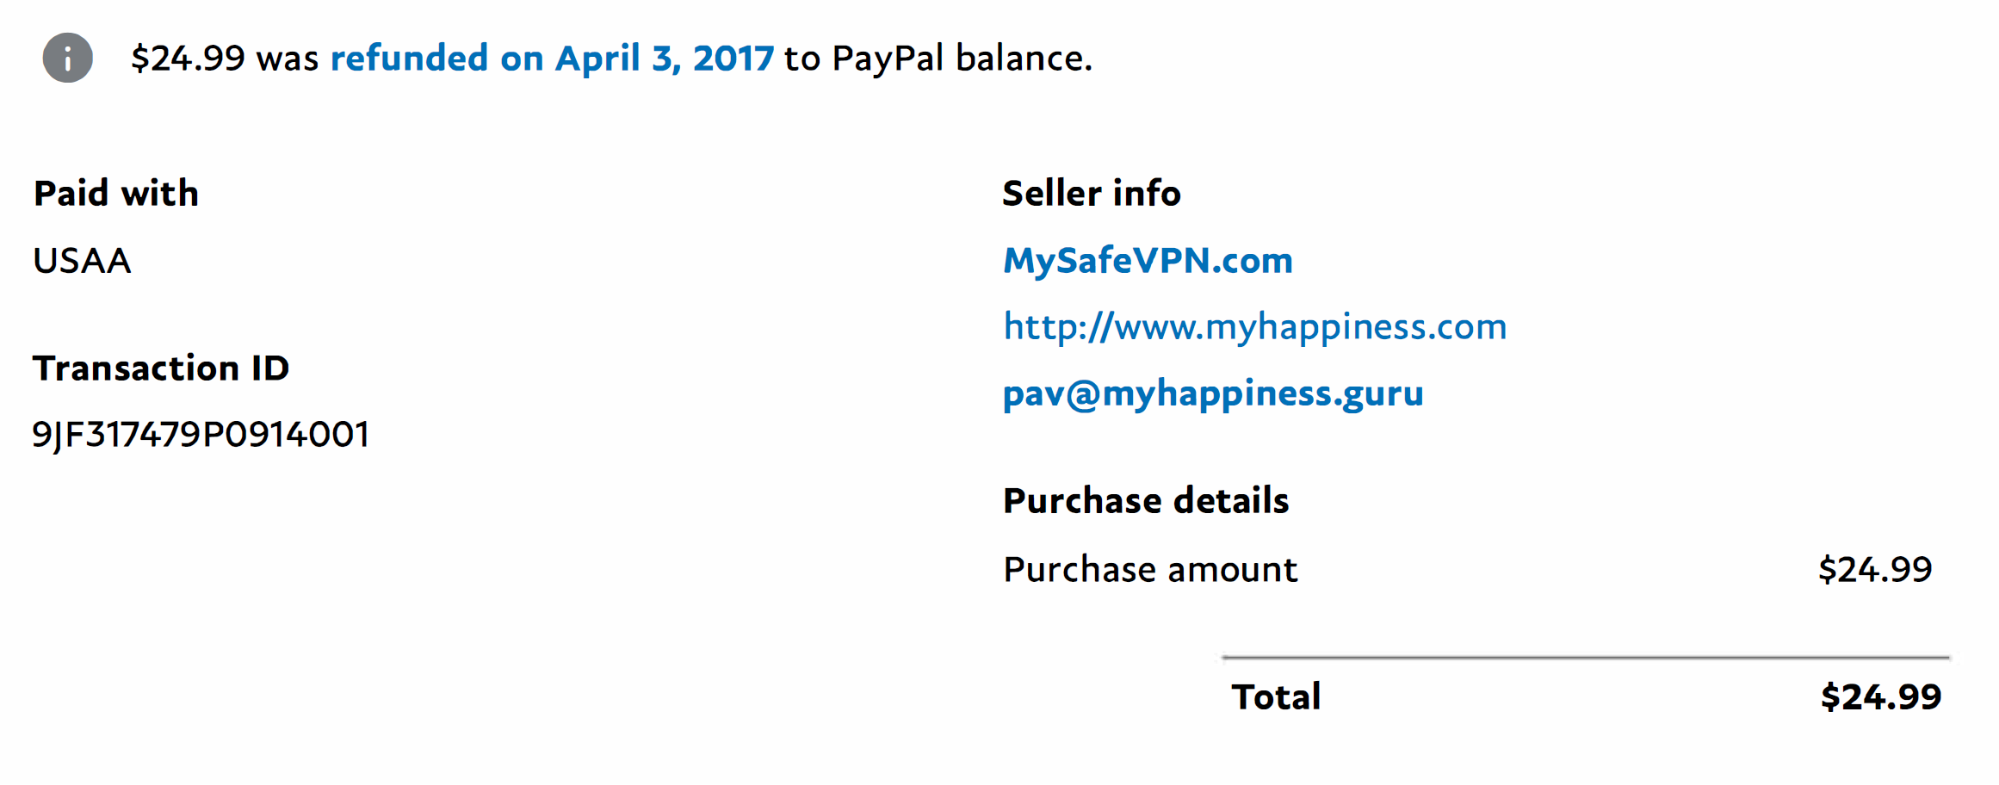Click the gray info icon

click(x=68, y=58)
